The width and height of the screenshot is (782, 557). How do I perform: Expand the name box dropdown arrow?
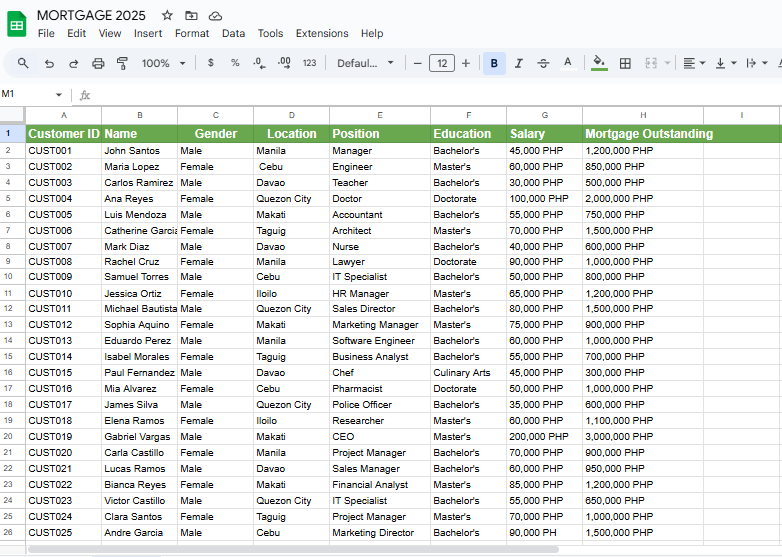pos(59,94)
